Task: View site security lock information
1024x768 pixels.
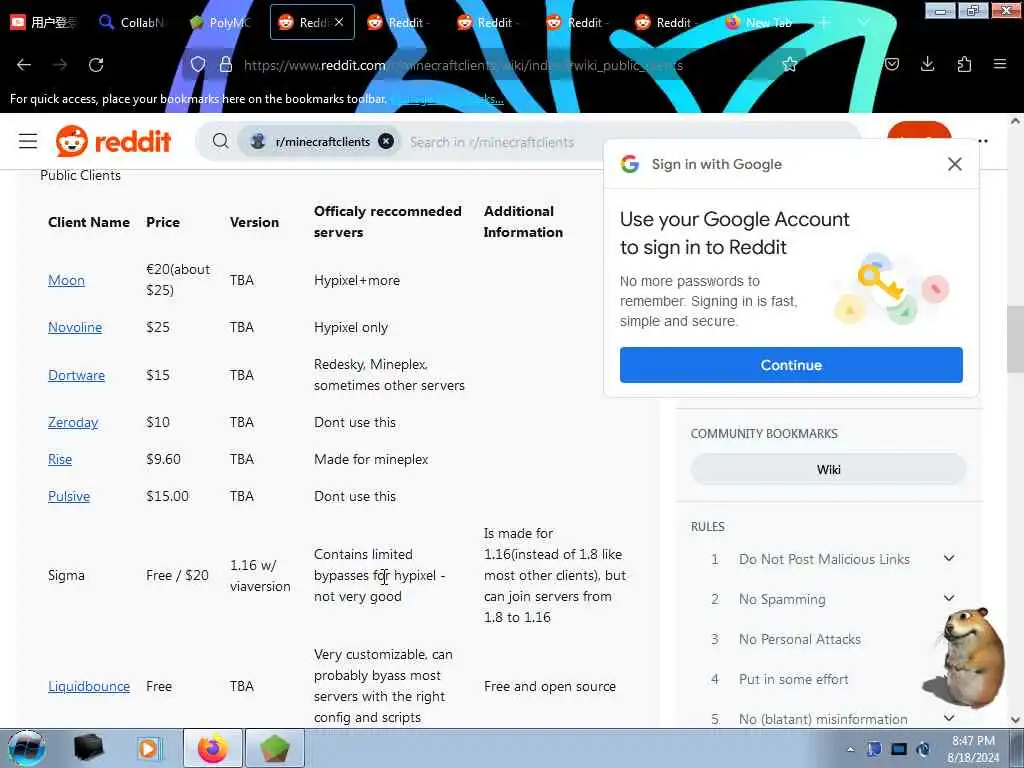Action: (x=226, y=64)
